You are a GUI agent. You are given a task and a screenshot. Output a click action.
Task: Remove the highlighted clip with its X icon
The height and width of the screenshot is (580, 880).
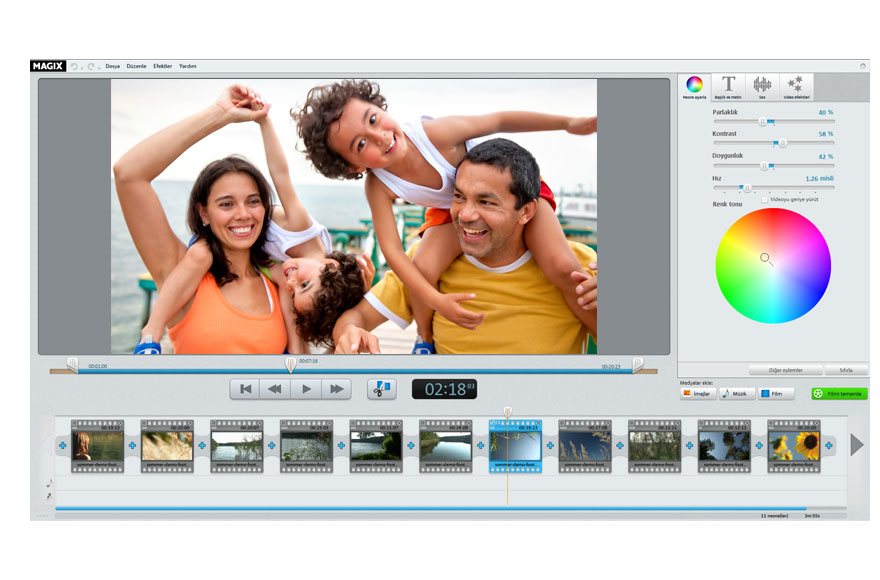pyautogui.click(x=538, y=423)
